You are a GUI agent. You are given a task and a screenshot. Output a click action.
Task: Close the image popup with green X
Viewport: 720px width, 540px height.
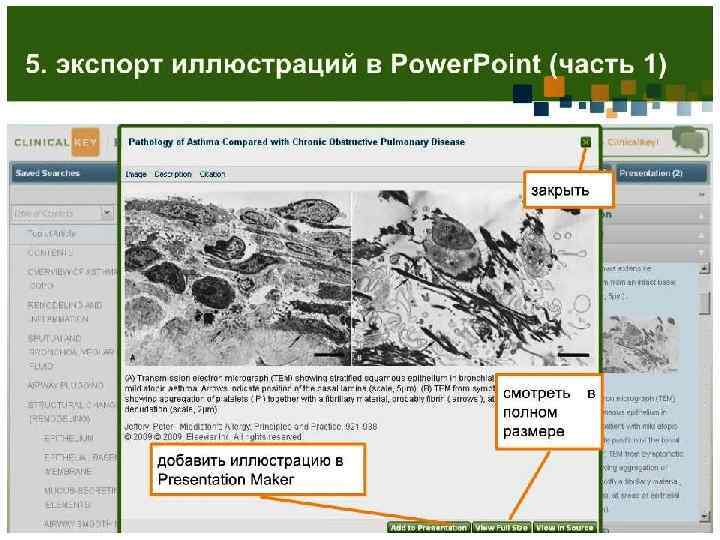(585, 142)
